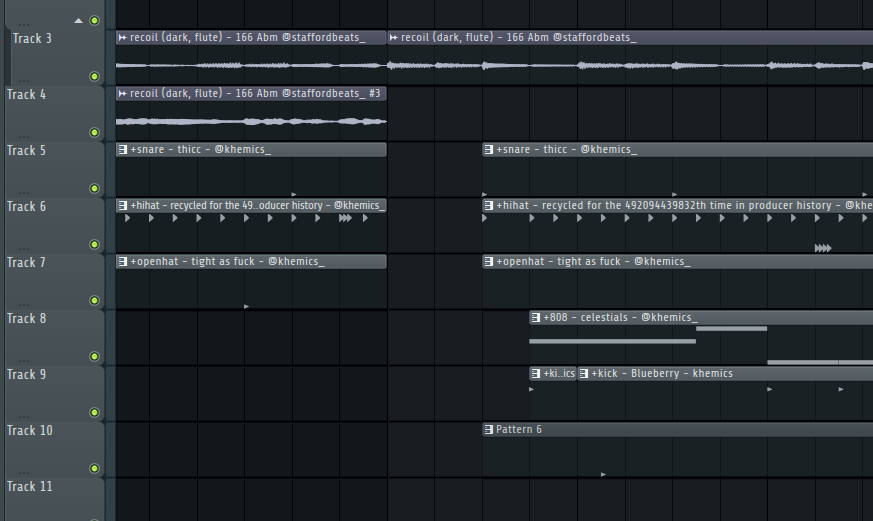Select Pattern 6 clip title

[519, 429]
